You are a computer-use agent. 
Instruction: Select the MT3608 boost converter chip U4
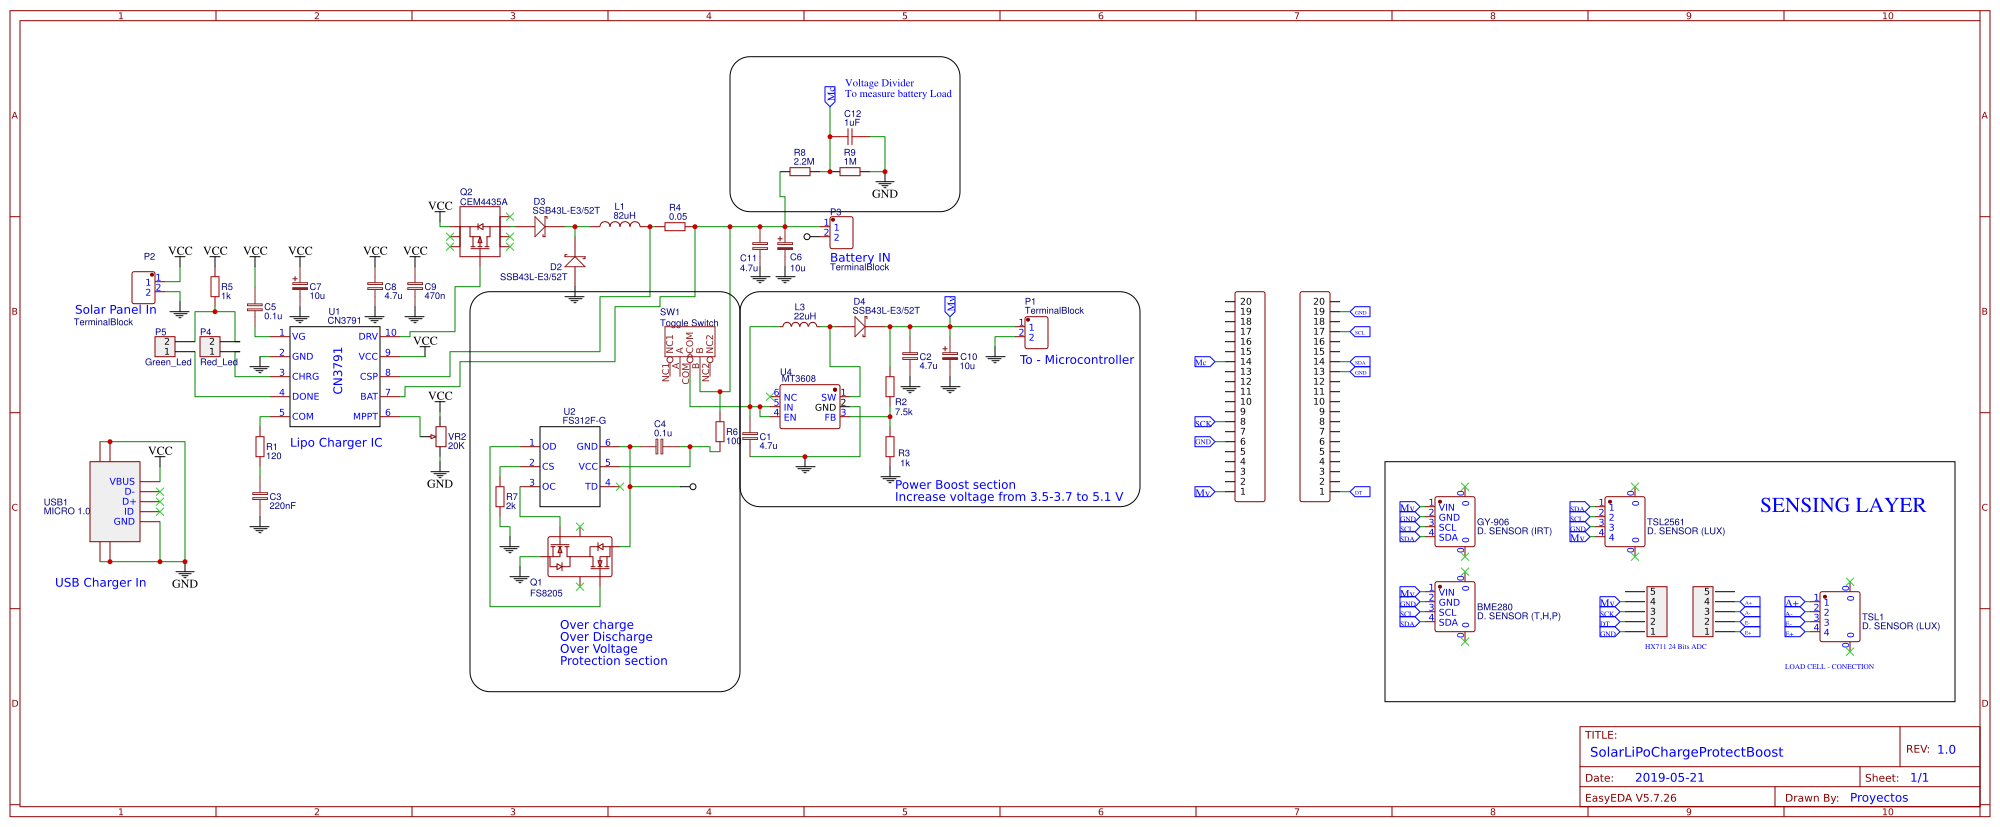click(x=809, y=408)
